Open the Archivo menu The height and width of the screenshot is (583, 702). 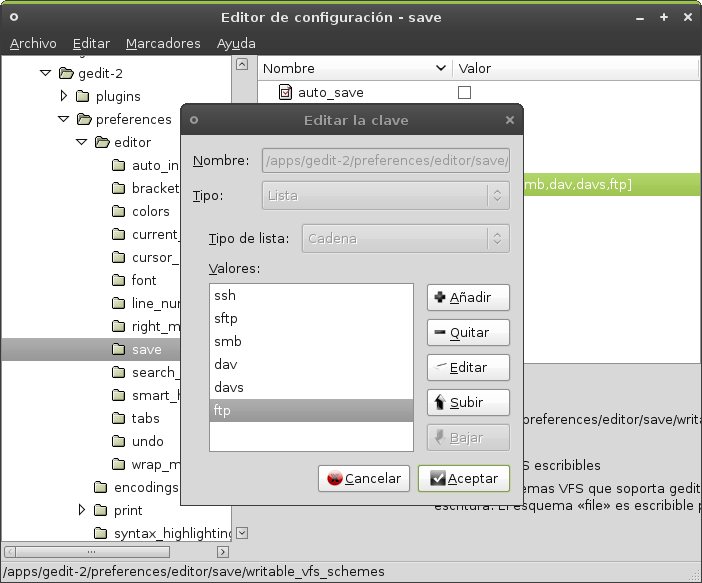click(x=33, y=43)
